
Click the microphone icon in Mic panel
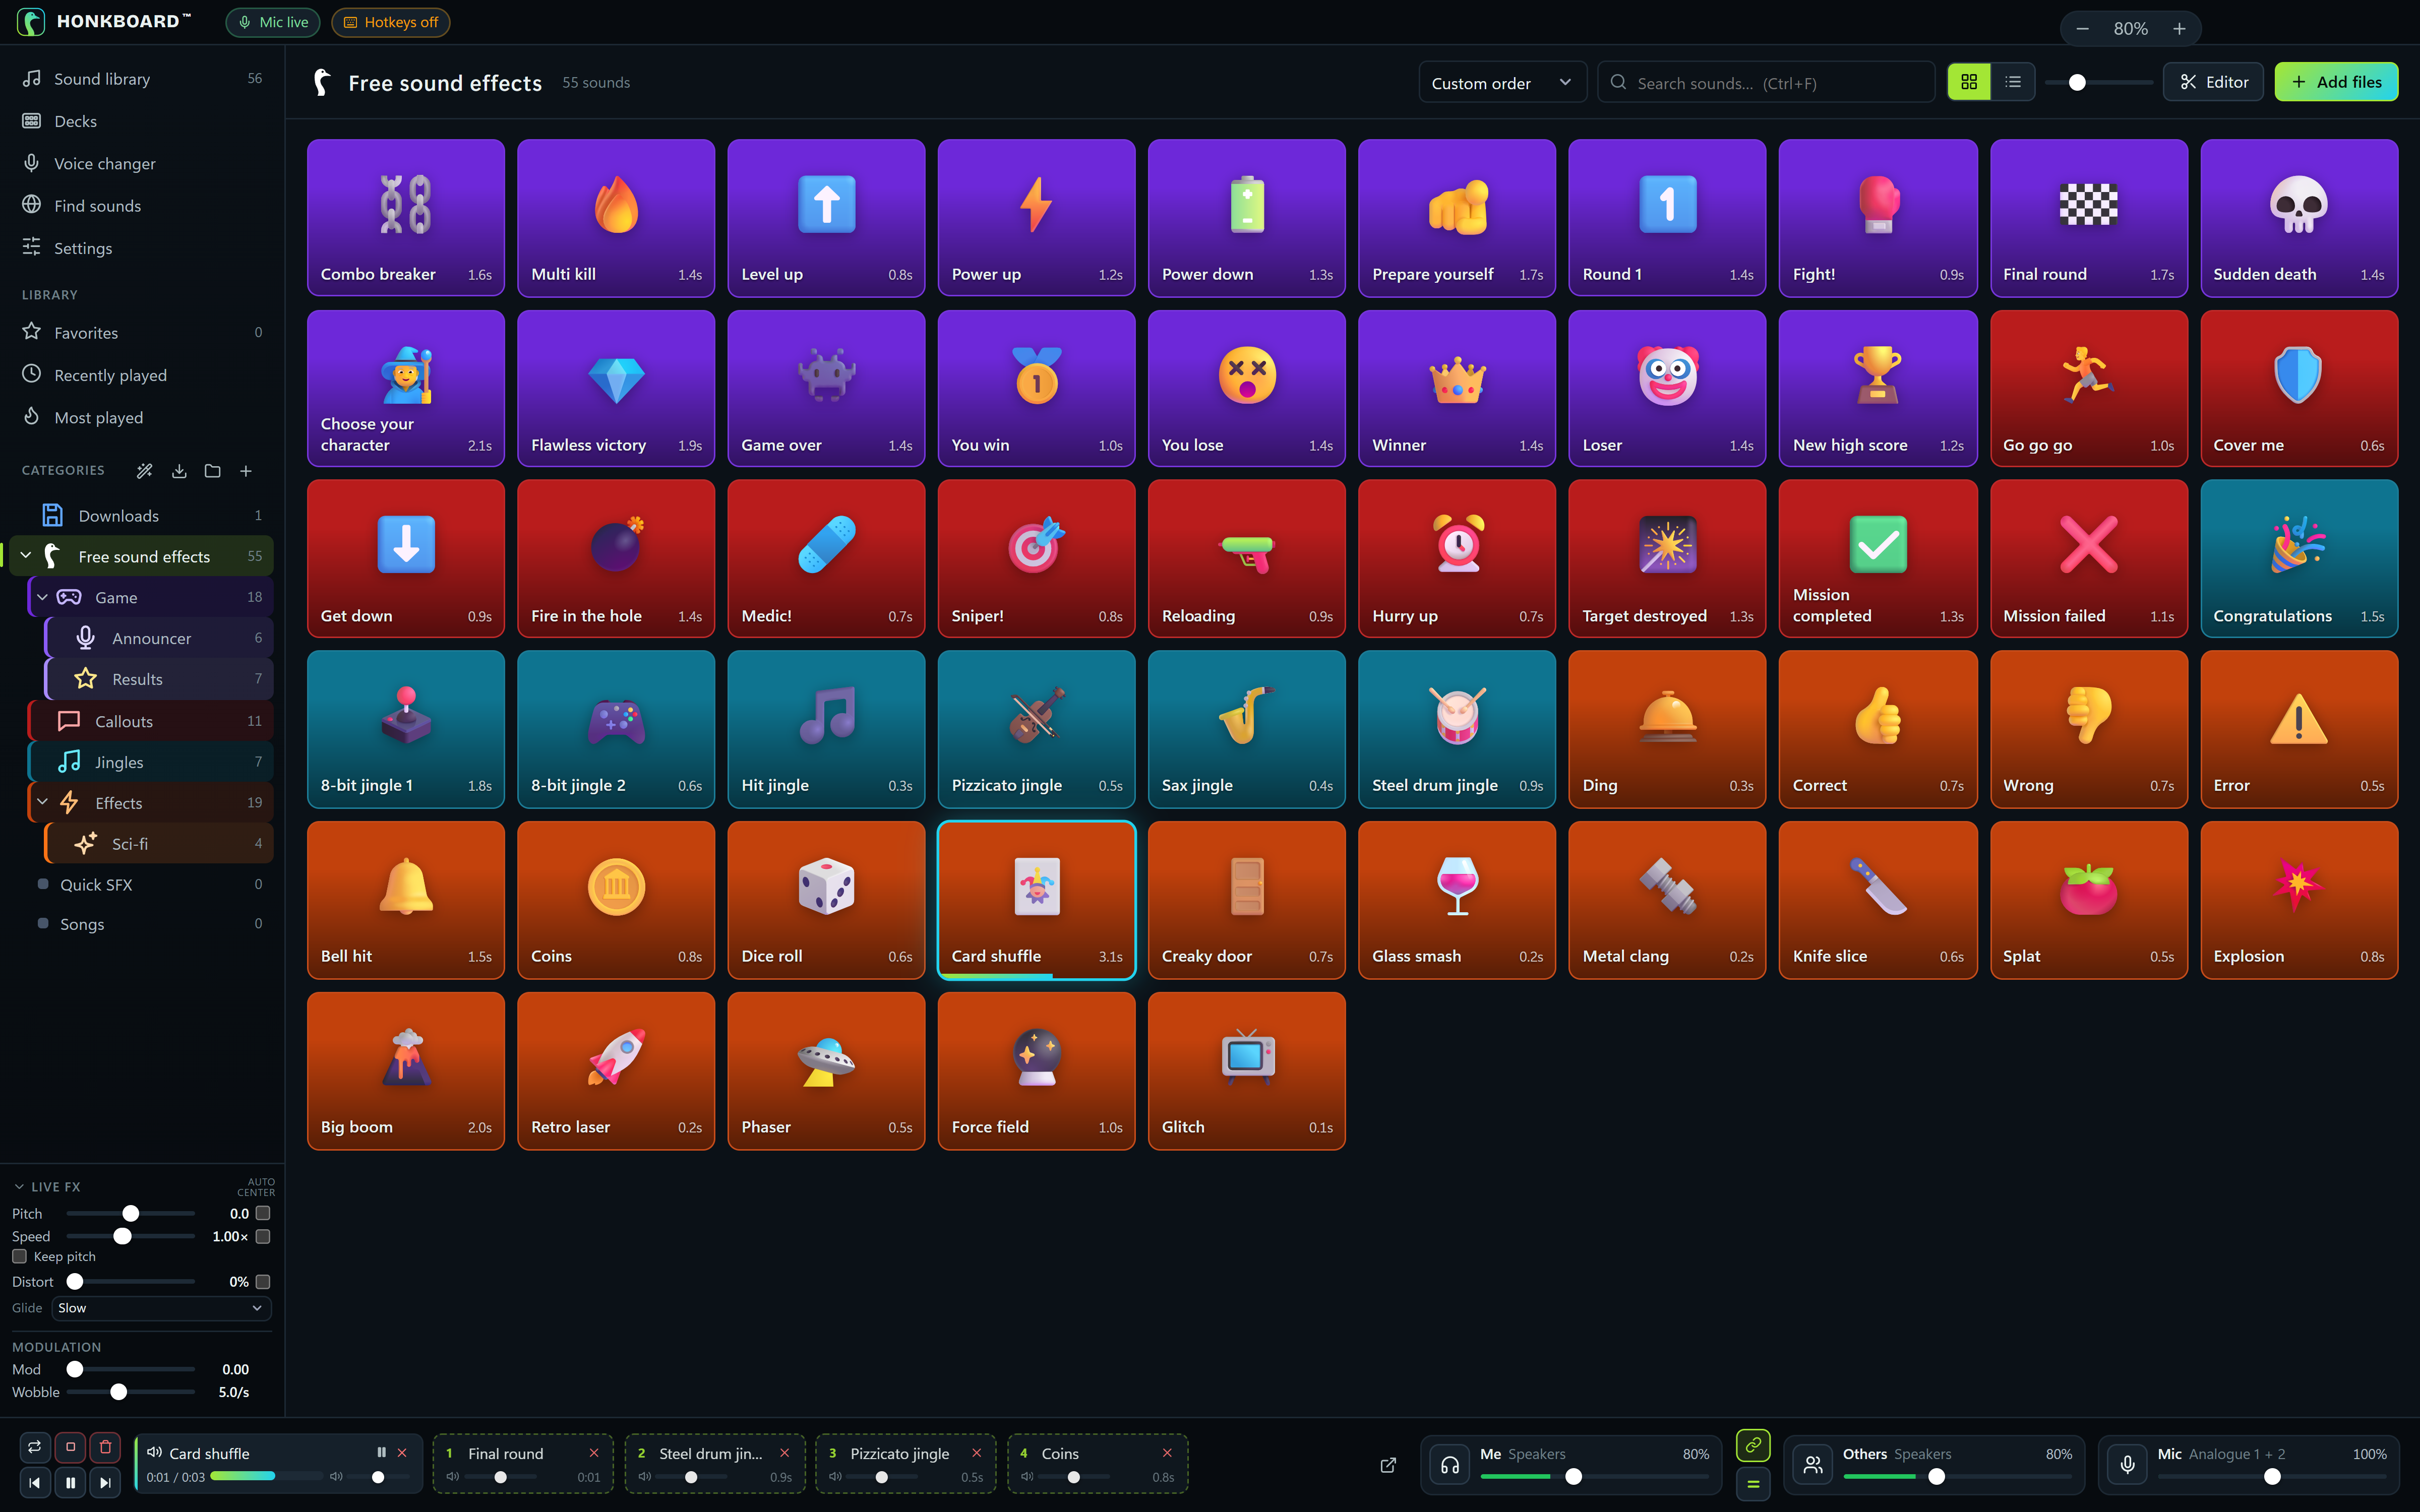2128,1465
